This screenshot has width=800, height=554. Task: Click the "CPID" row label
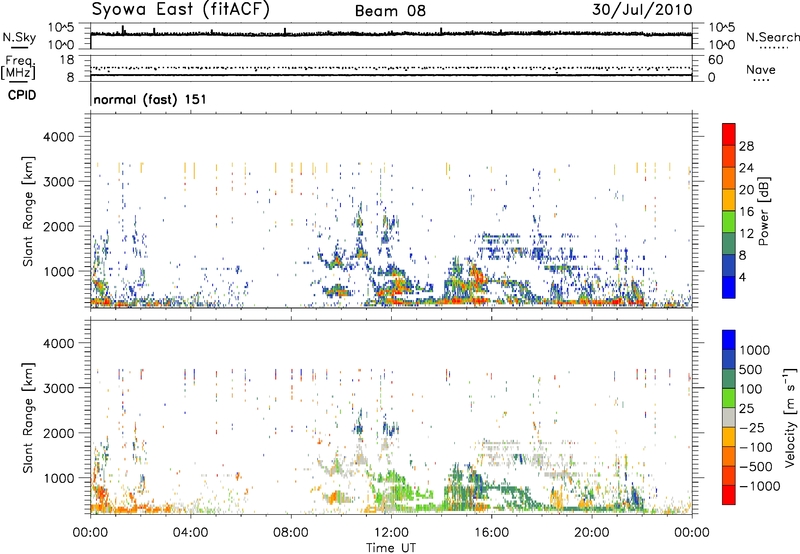22,95
